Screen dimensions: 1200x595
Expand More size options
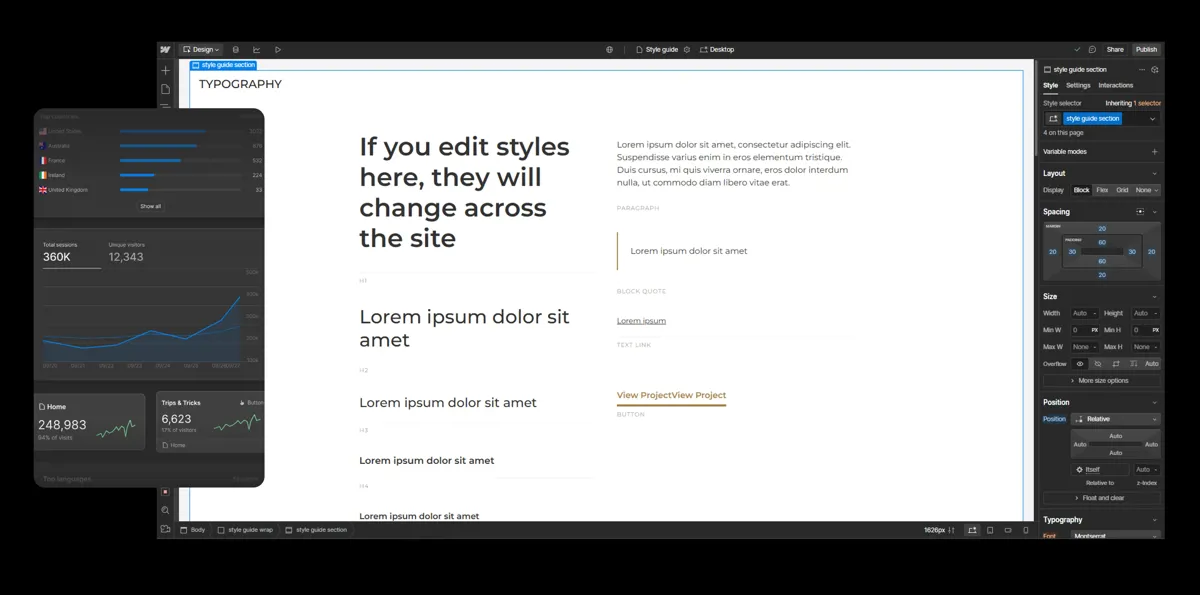(x=1102, y=381)
